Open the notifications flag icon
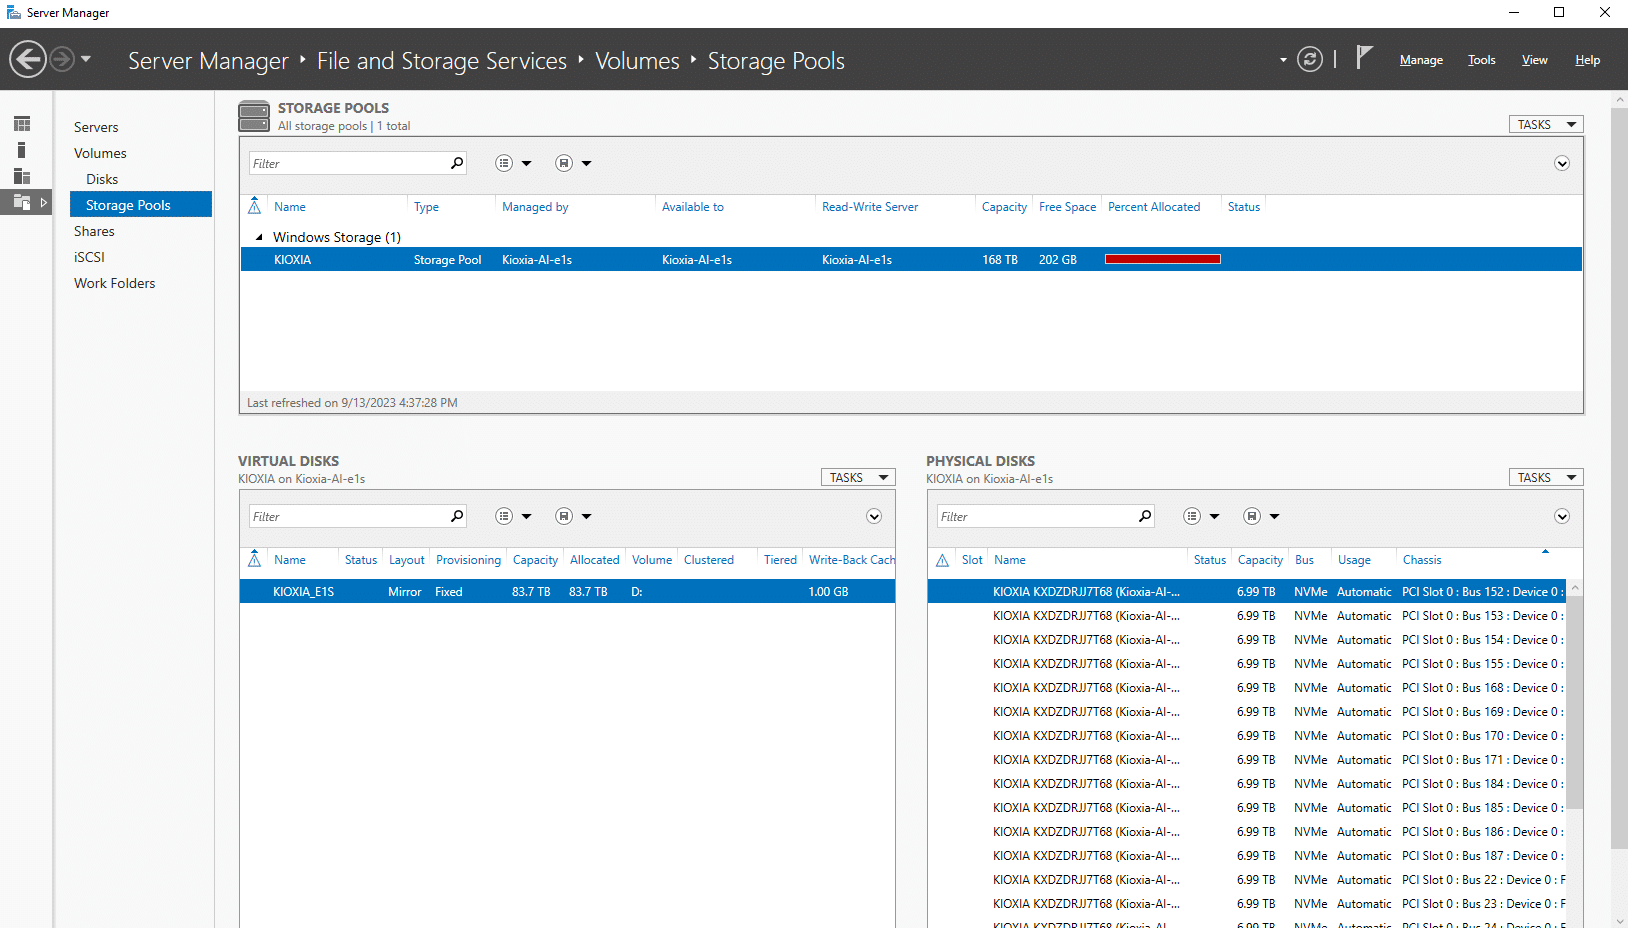This screenshot has width=1628, height=928. (1364, 58)
